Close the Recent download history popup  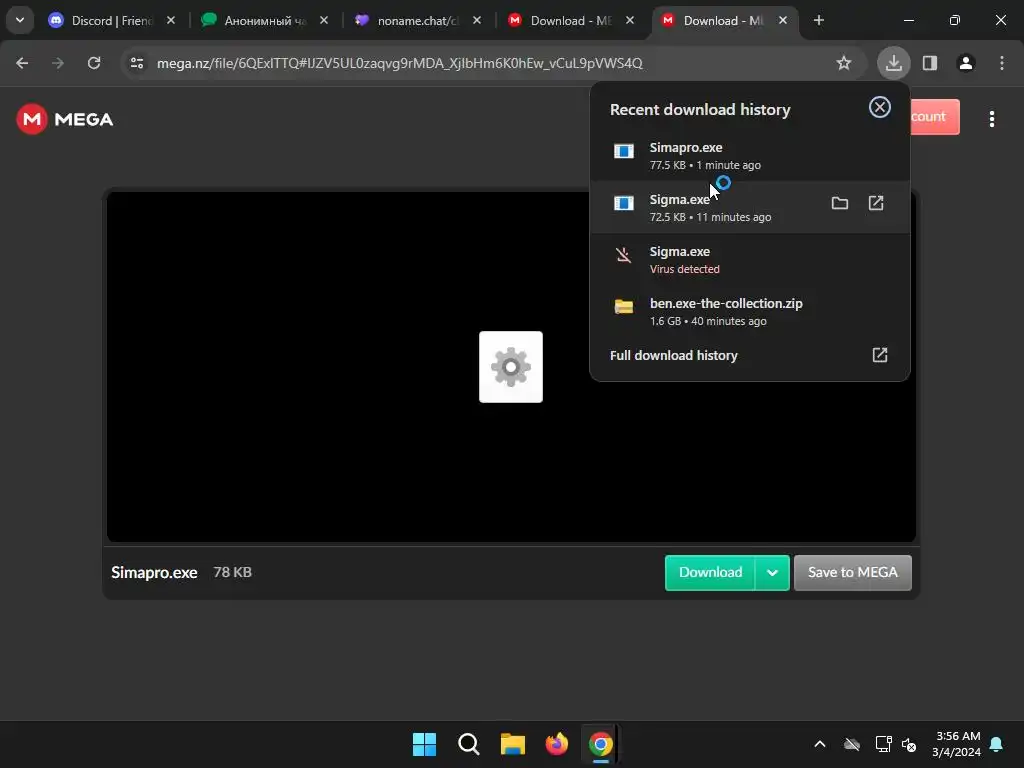tap(880, 107)
